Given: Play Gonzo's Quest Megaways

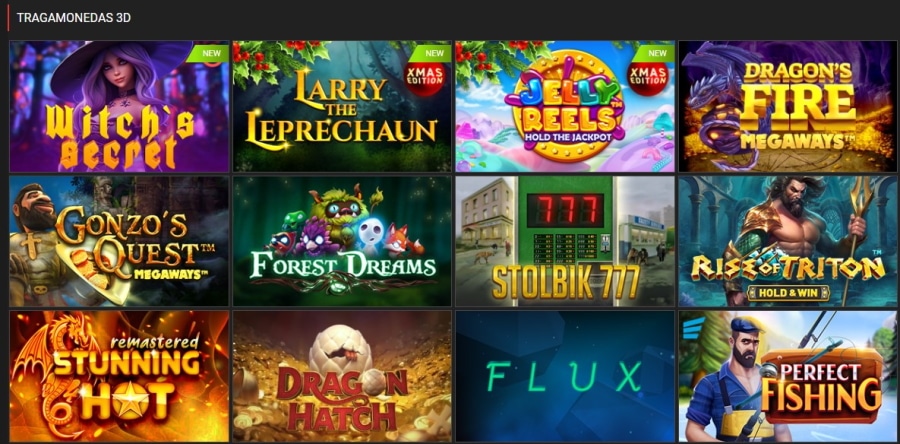Looking at the screenshot, I should (119, 241).
